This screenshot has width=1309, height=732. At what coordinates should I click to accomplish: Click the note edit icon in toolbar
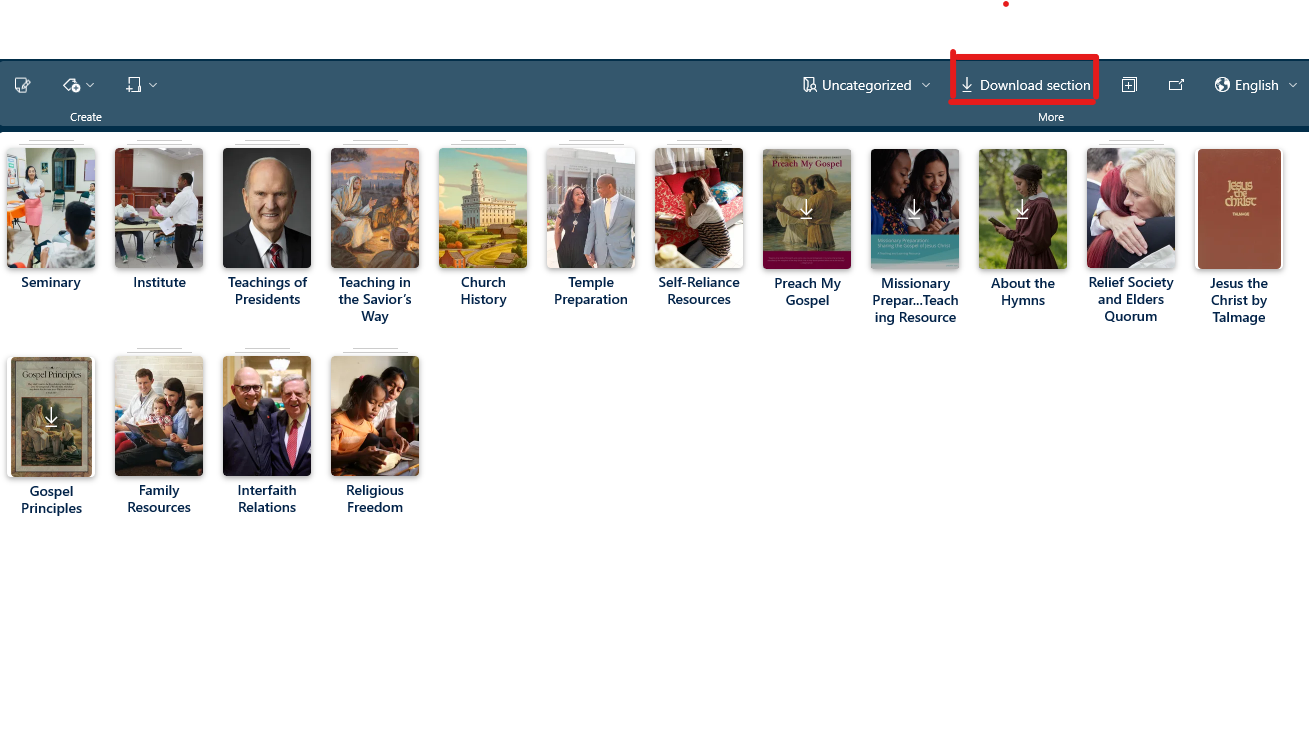pos(23,85)
